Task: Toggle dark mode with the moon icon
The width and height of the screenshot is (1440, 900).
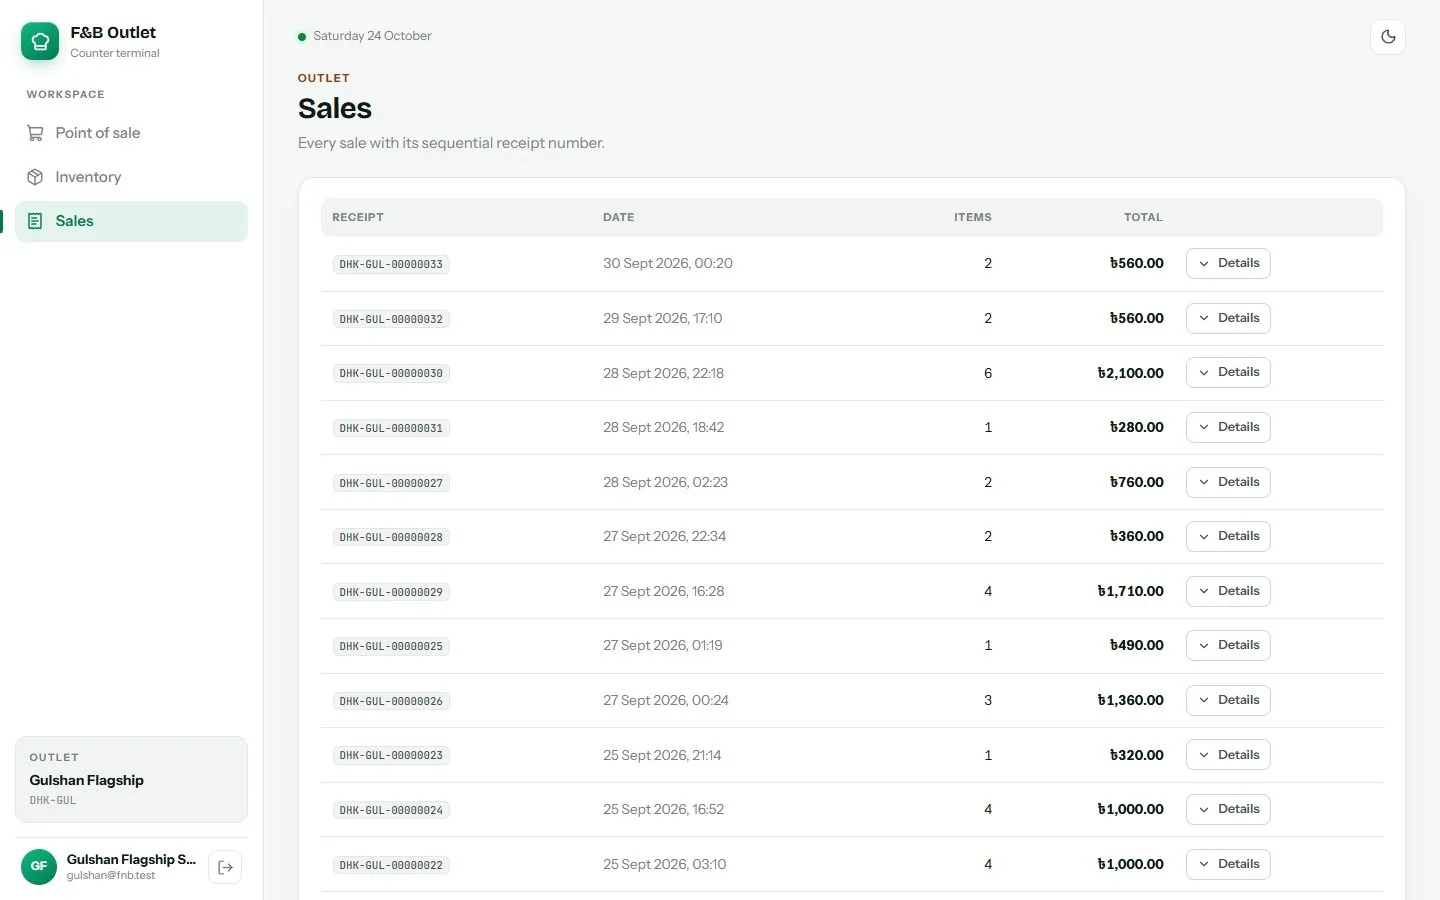Action: (x=1388, y=37)
